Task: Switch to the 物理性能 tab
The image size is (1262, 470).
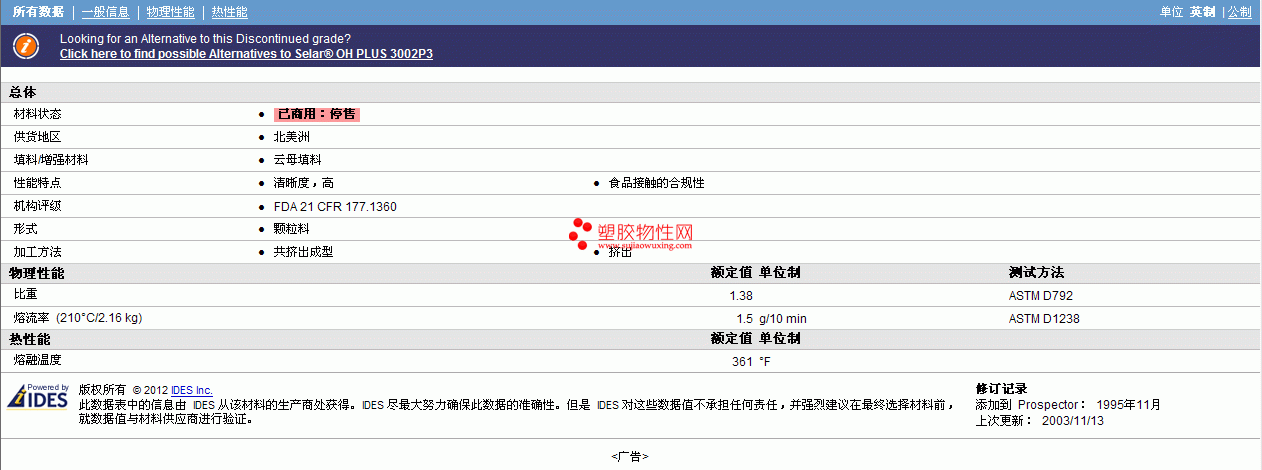Action: [170, 12]
